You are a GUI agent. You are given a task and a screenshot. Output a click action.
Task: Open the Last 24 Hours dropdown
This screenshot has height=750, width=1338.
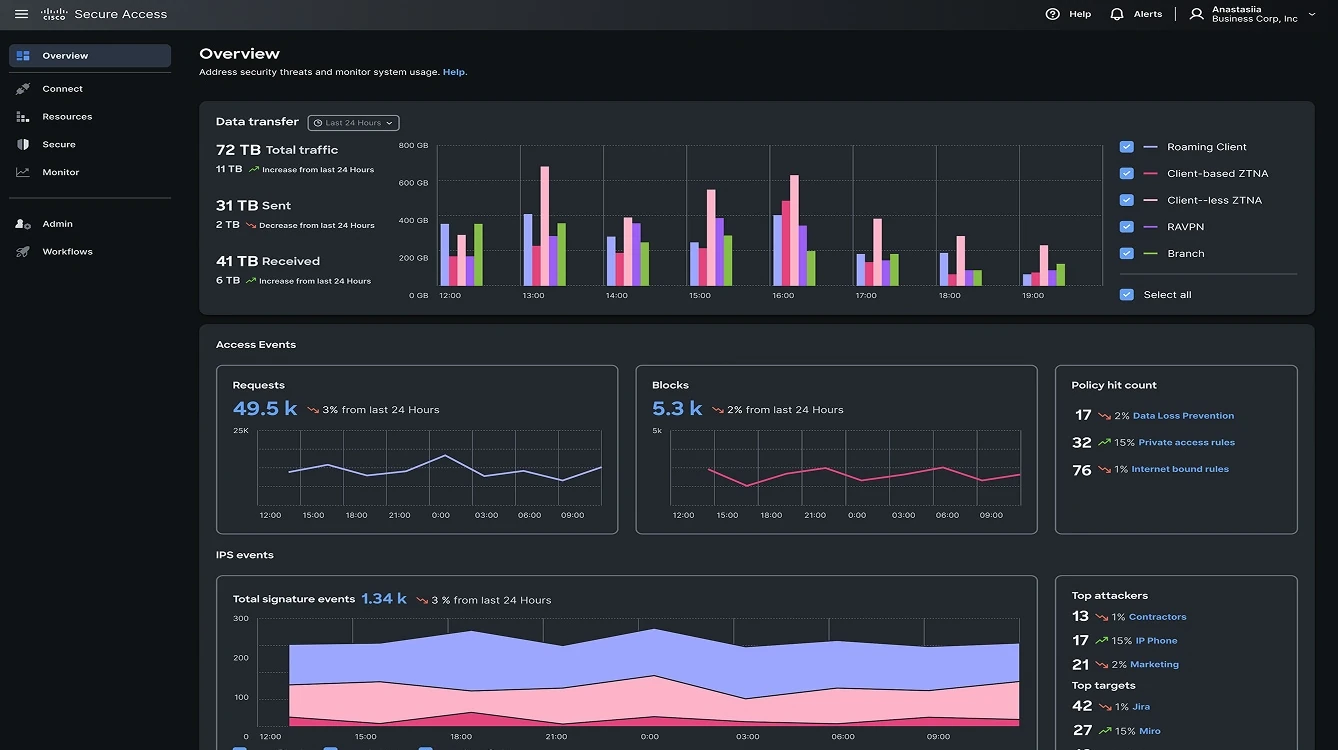click(354, 123)
